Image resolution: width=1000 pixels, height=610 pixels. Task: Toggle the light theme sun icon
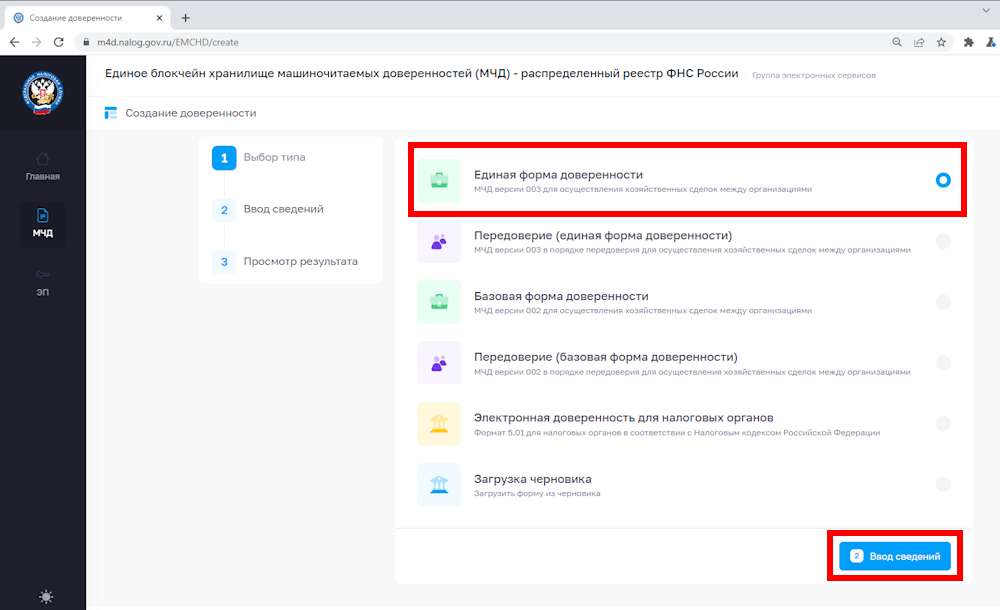45,596
